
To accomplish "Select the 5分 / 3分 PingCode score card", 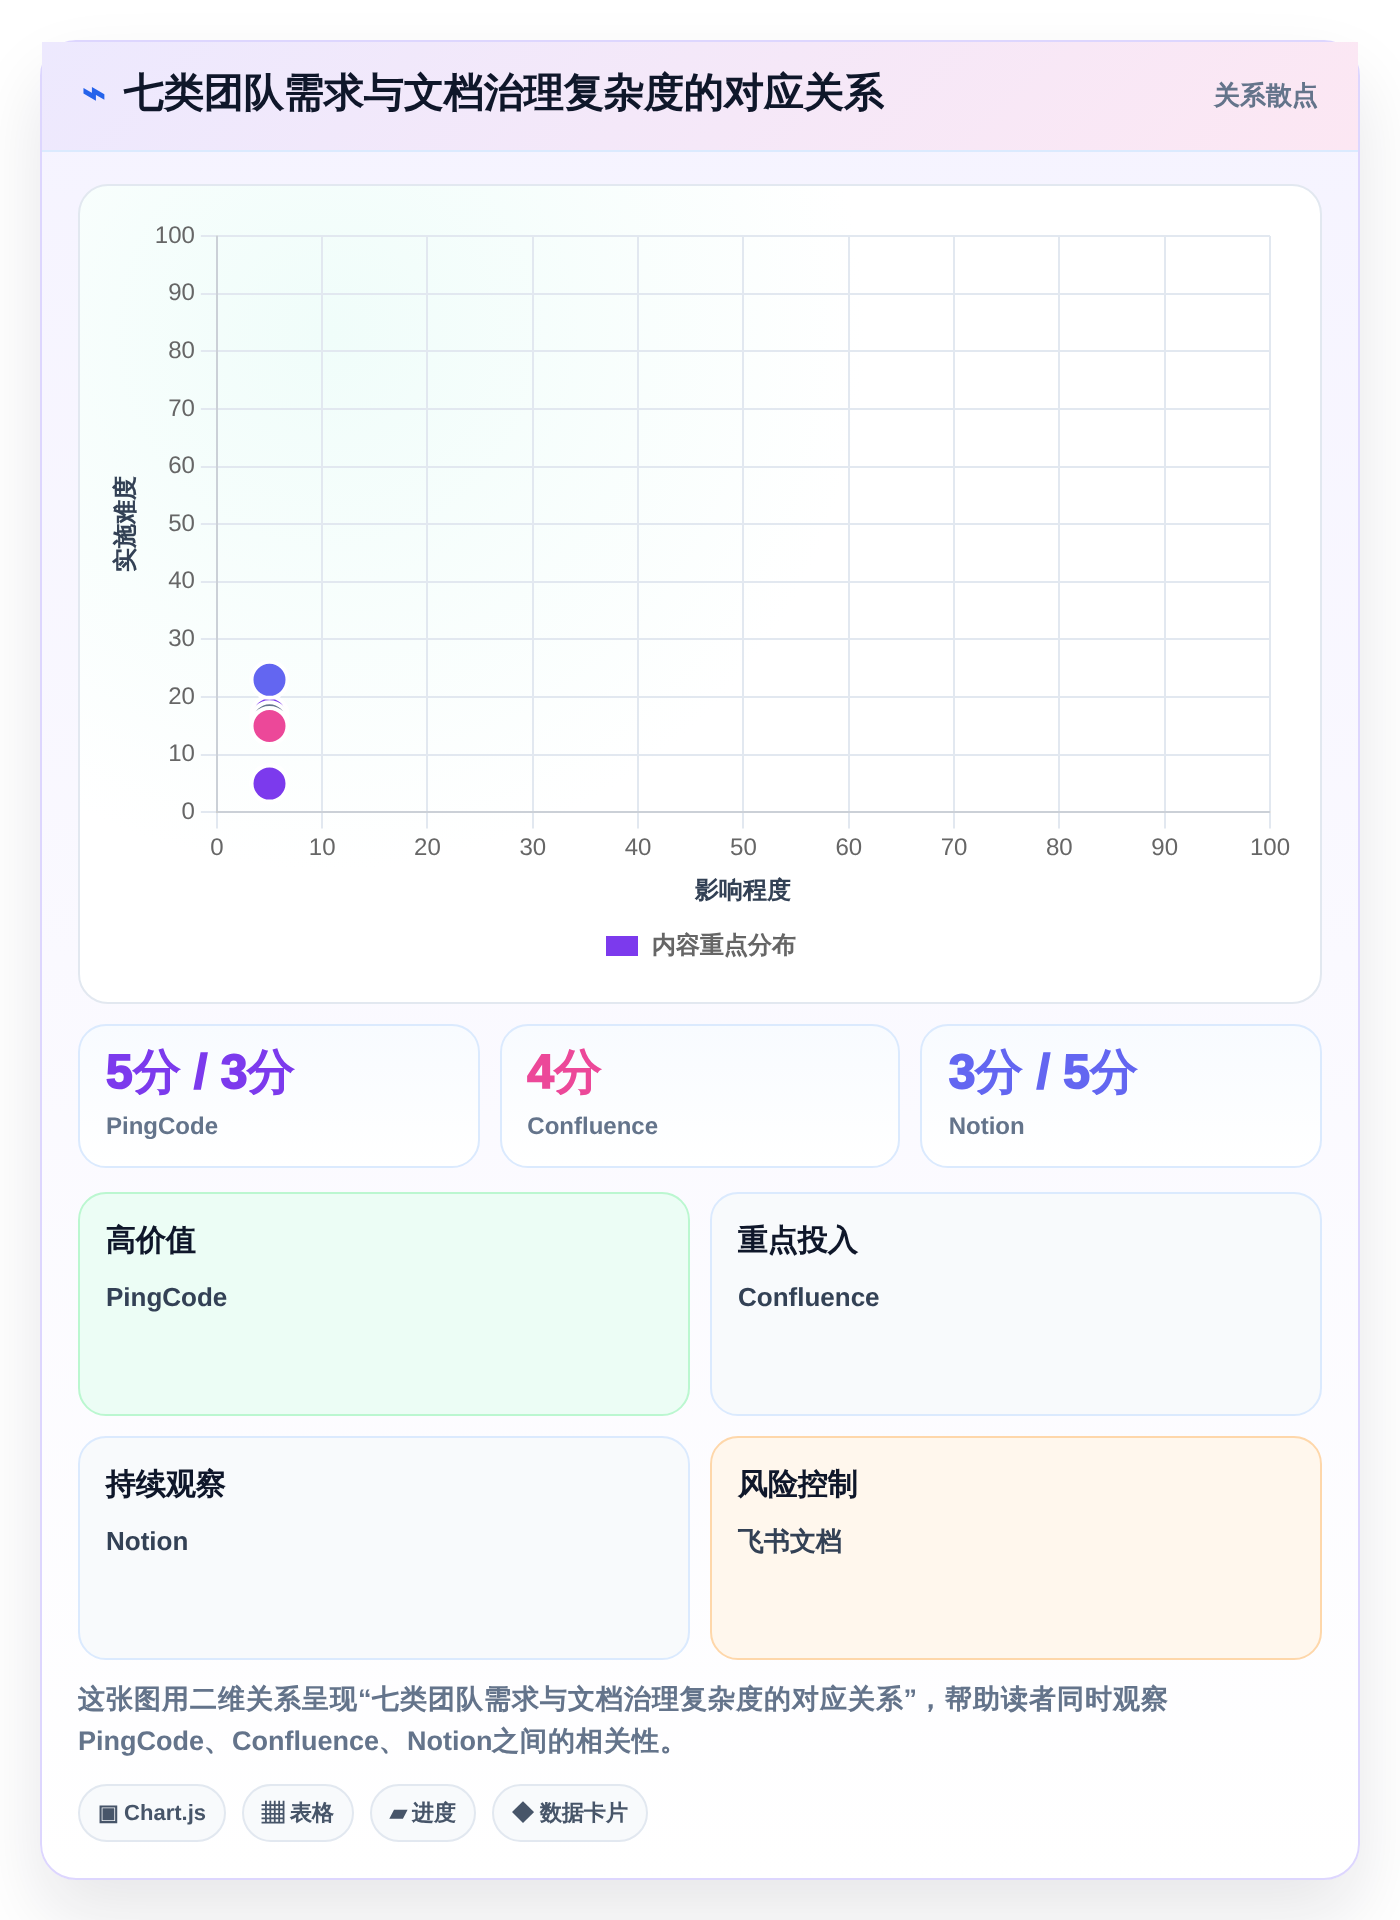I will pos(279,1096).
